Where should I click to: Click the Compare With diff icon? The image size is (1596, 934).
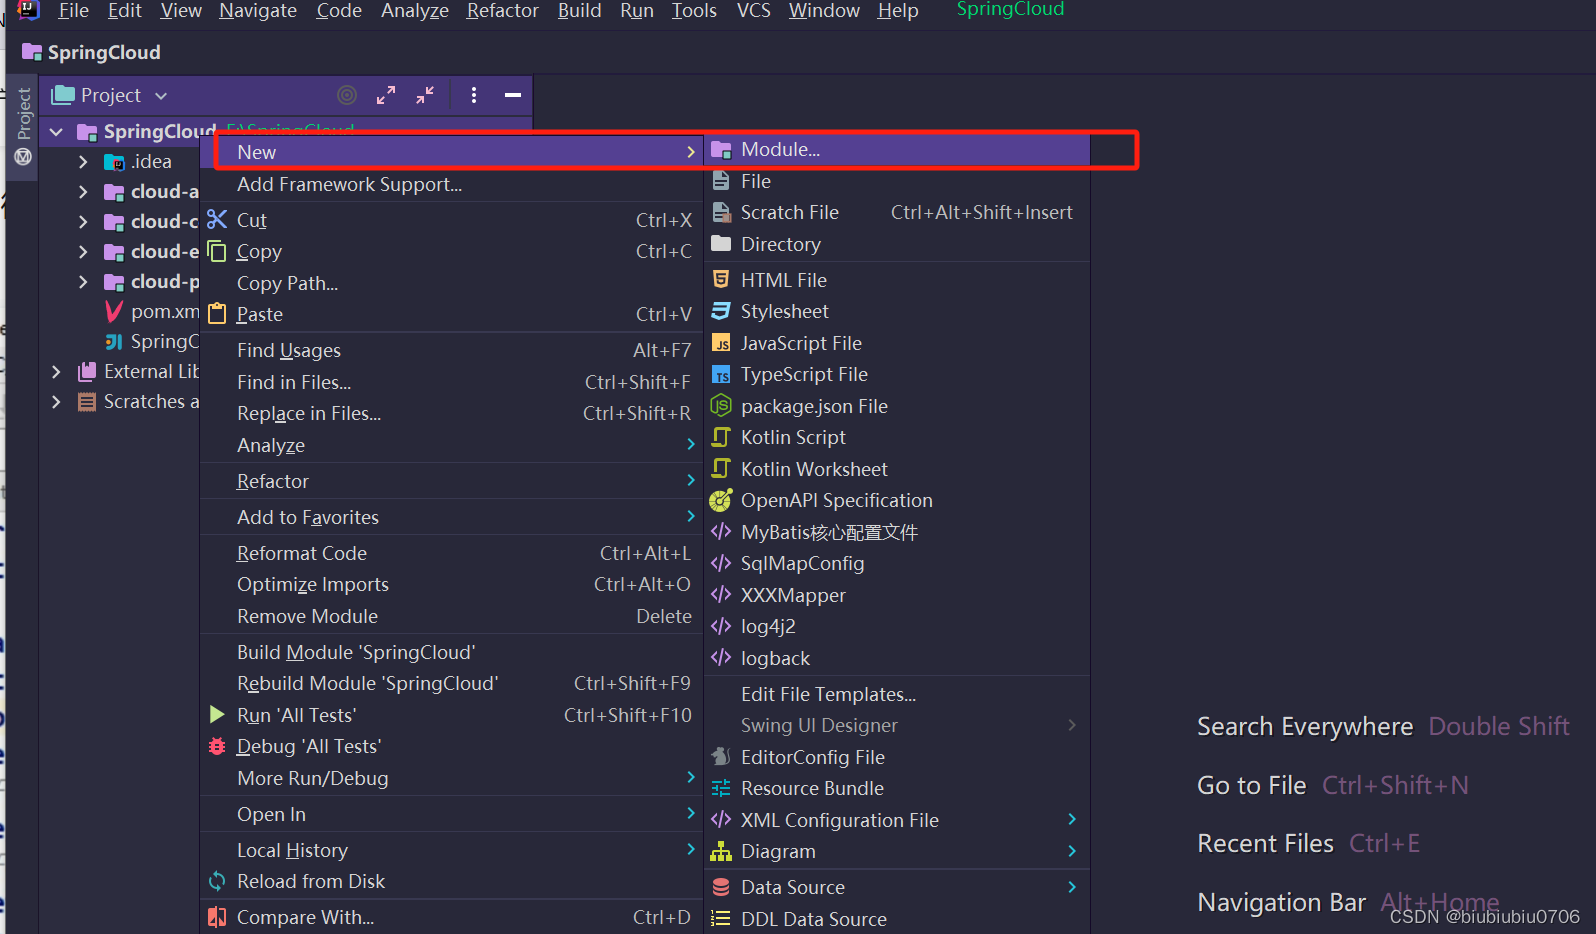click(x=217, y=917)
